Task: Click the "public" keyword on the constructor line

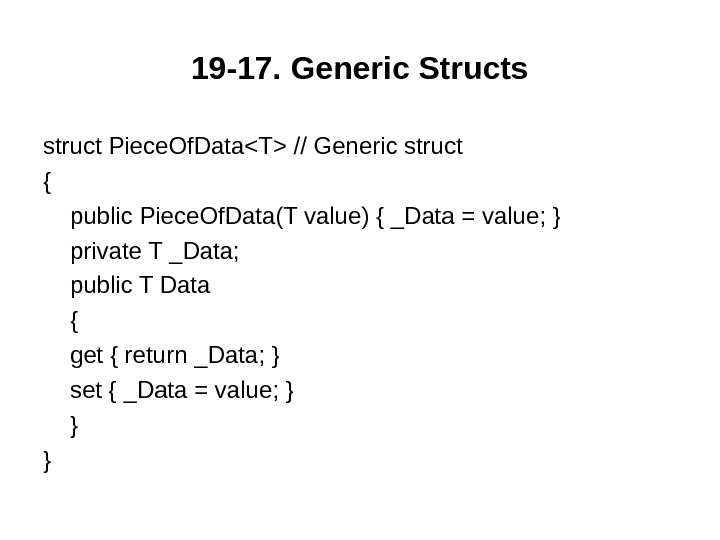Action: pyautogui.click(x=103, y=217)
